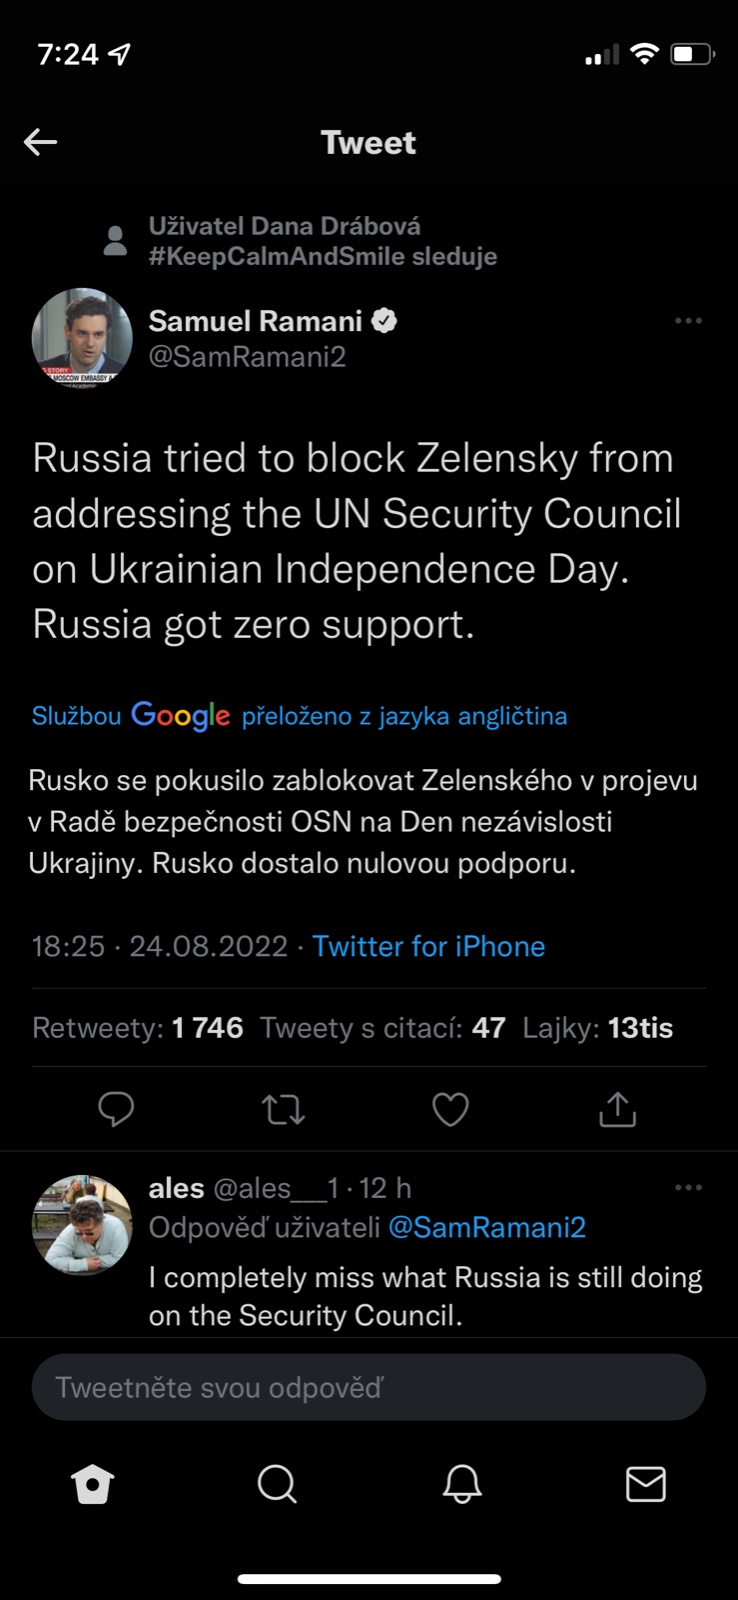View the 13tis likes list

(598, 1028)
